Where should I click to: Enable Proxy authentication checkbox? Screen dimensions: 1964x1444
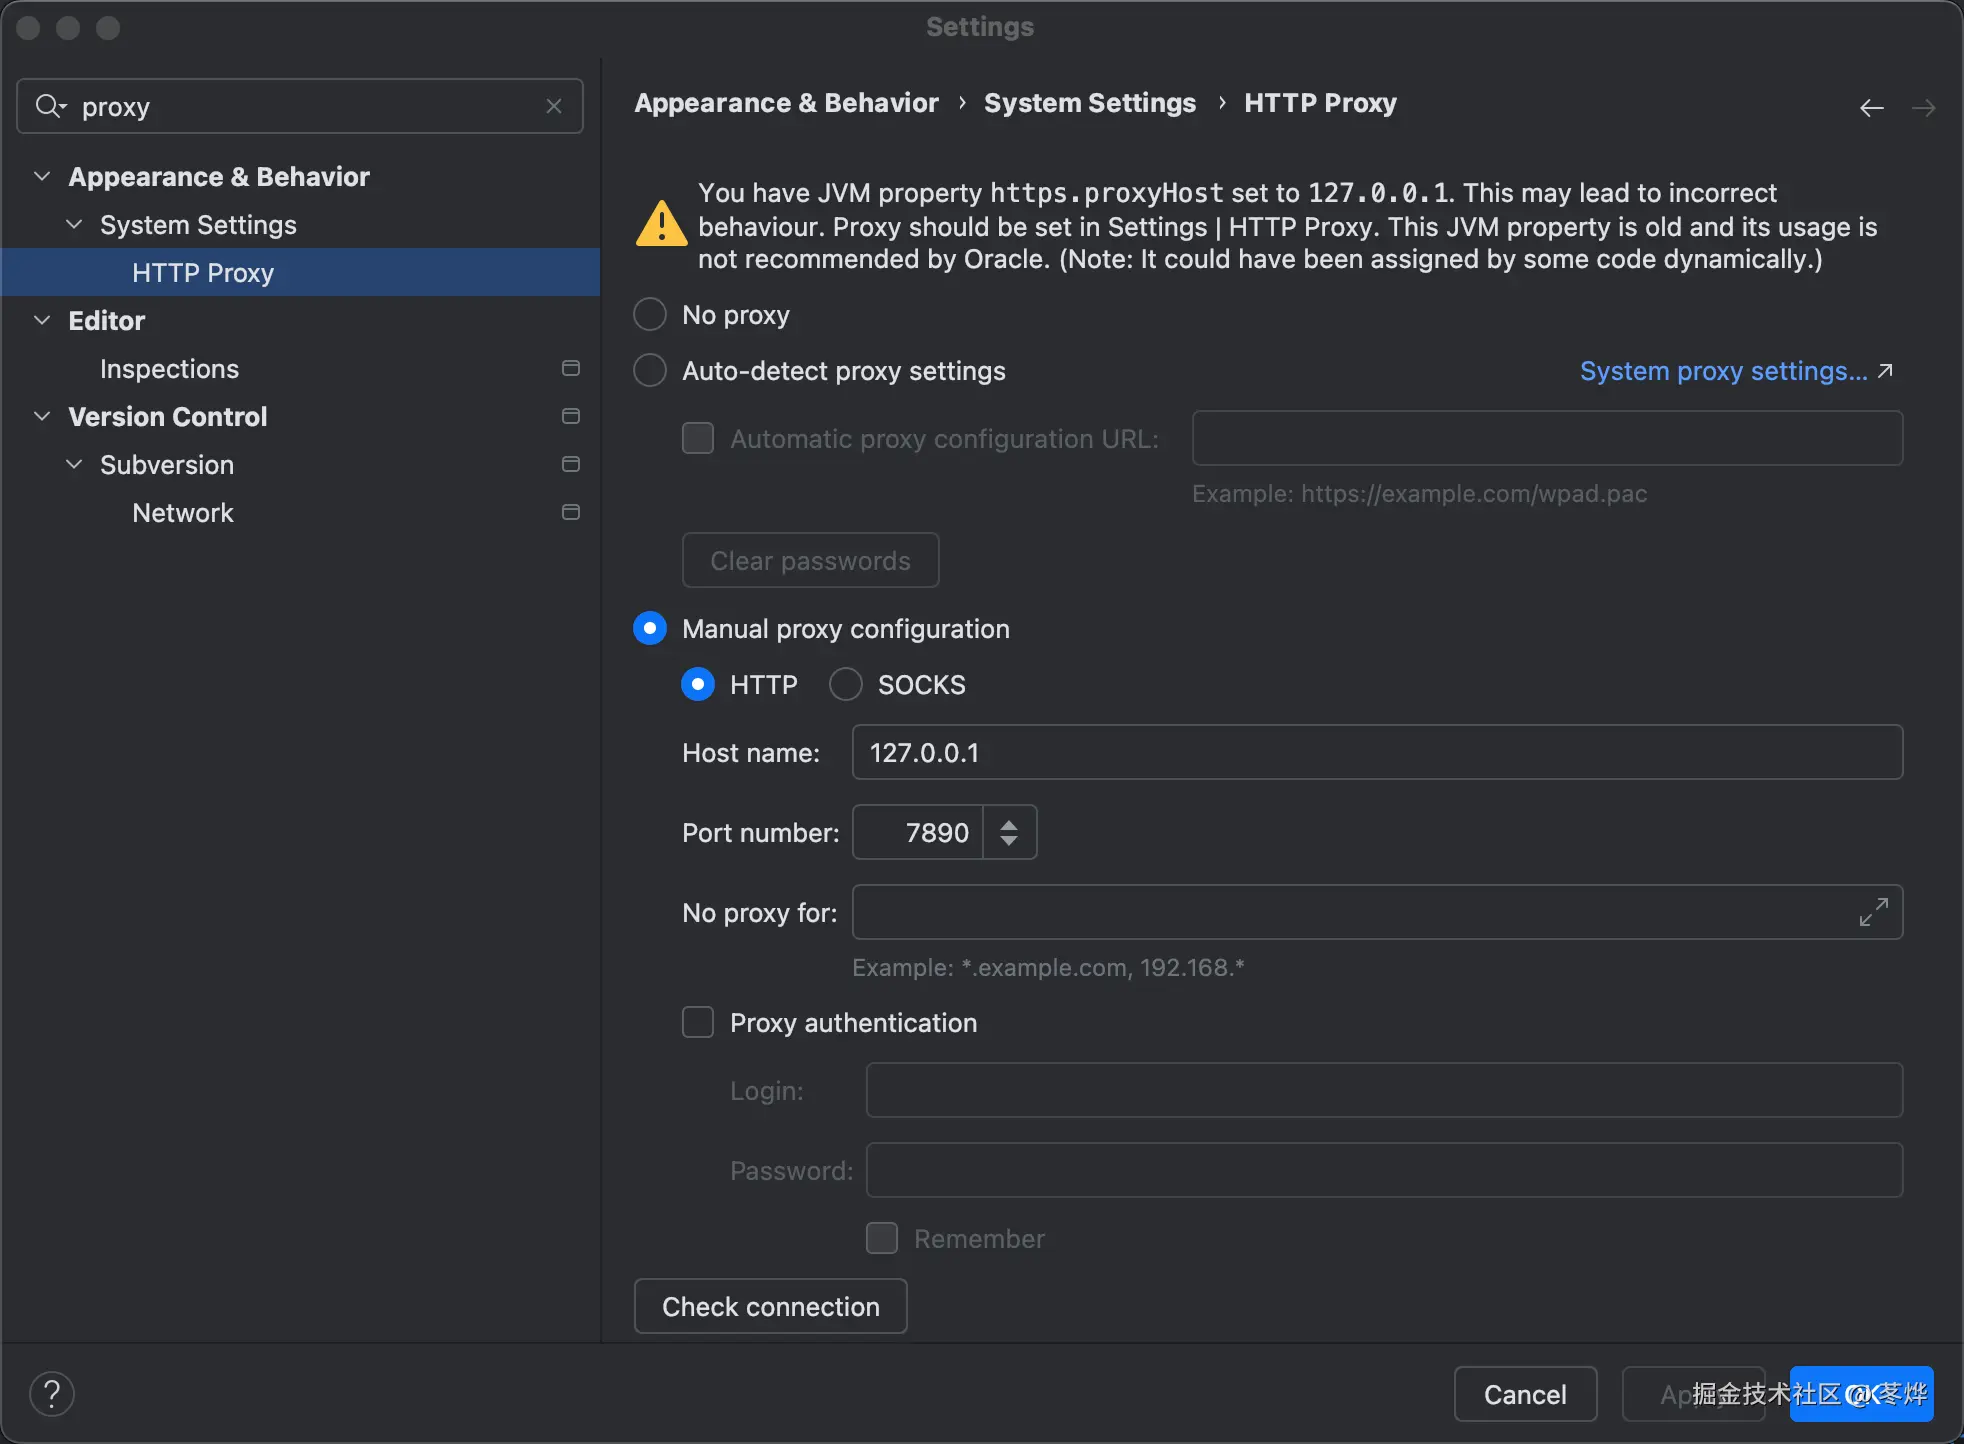[x=698, y=1023]
